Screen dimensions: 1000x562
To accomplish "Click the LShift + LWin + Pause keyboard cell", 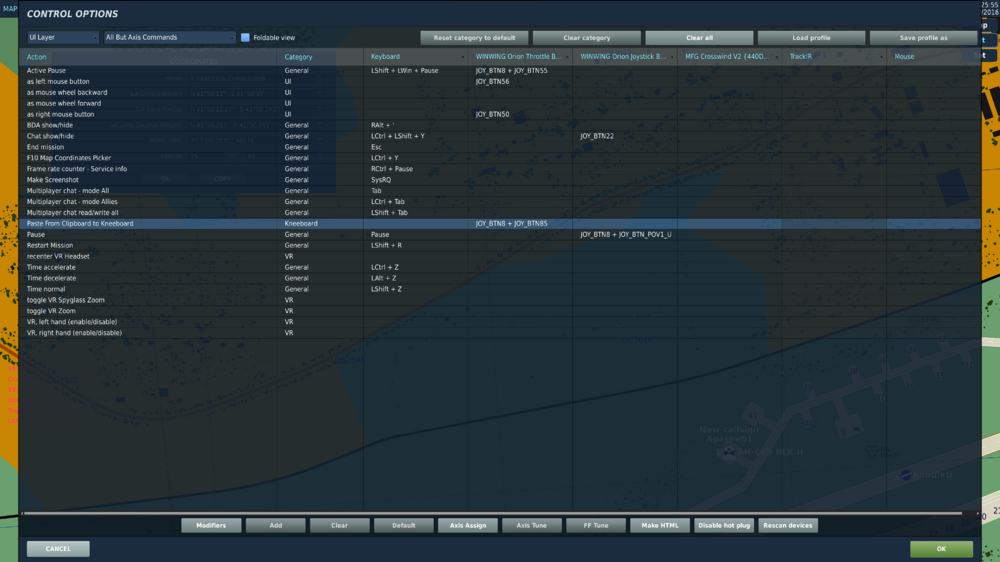I will click(415, 71).
